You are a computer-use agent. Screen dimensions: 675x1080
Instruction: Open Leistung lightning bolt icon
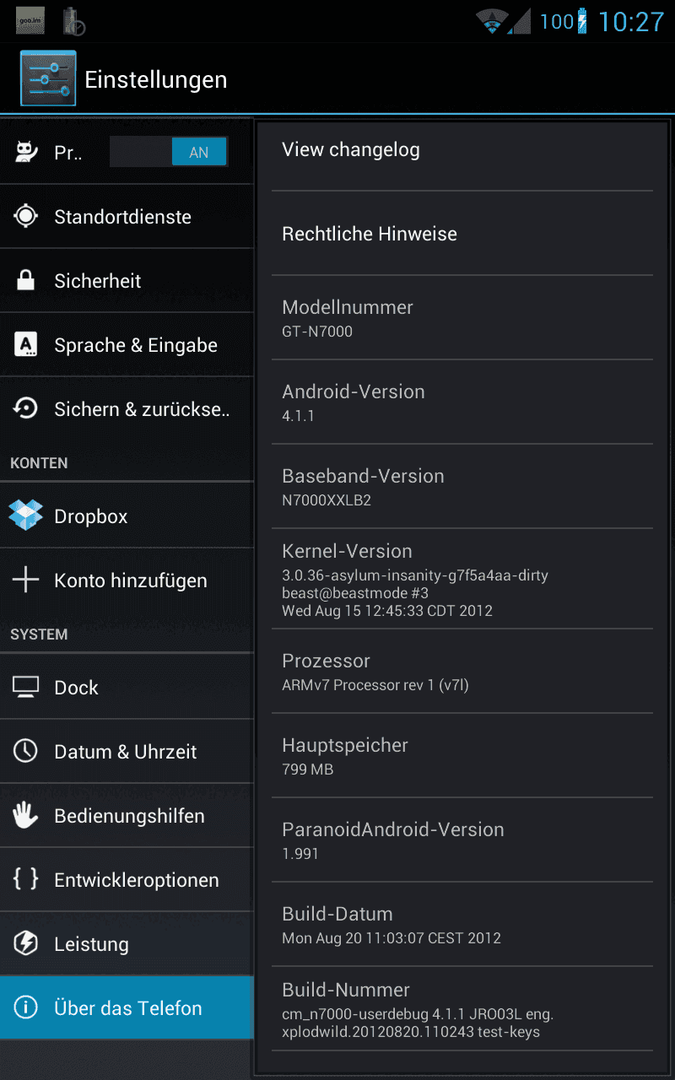point(25,944)
